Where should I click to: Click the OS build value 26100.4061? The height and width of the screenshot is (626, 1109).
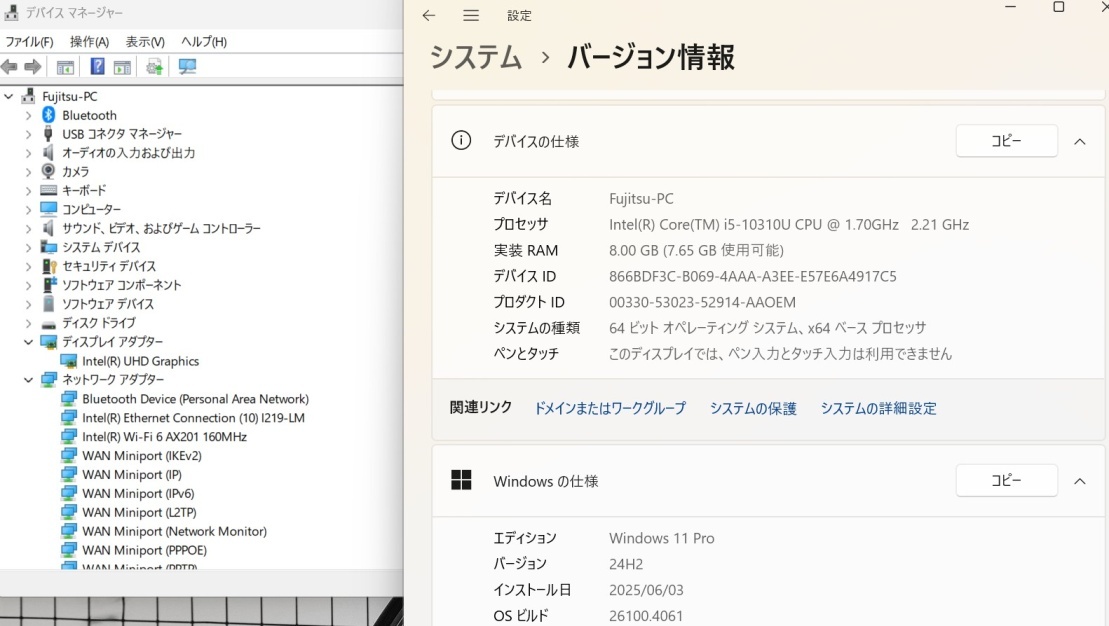click(646, 616)
